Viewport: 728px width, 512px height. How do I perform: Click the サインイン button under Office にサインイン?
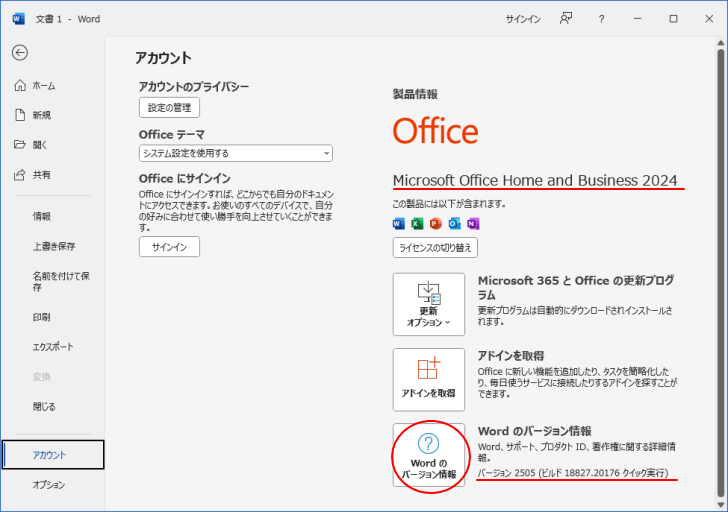[169, 247]
